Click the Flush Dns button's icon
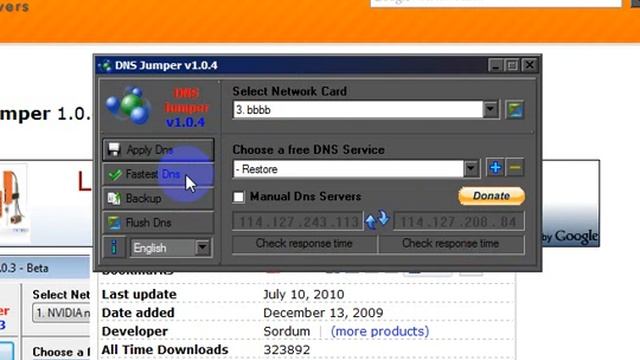Screen dimensions: 640x360 pos(114,223)
